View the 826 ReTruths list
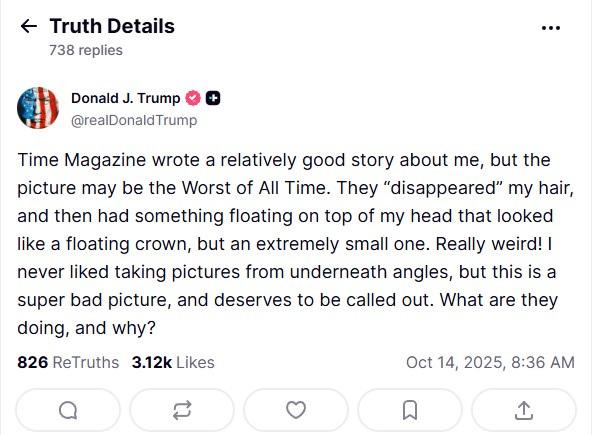Viewport: 612px width, 435px height. click(x=68, y=362)
